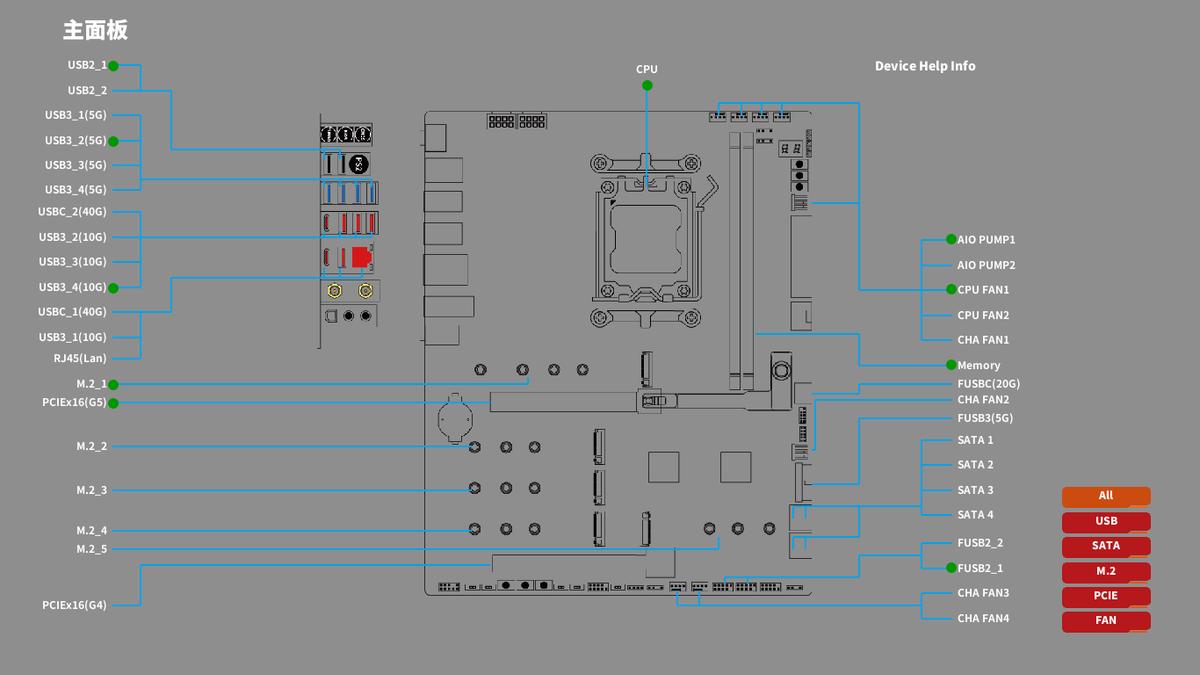Viewport: 1200px width, 675px height.
Task: Click the green dot beside CPU FAN1
Action: tap(950, 290)
